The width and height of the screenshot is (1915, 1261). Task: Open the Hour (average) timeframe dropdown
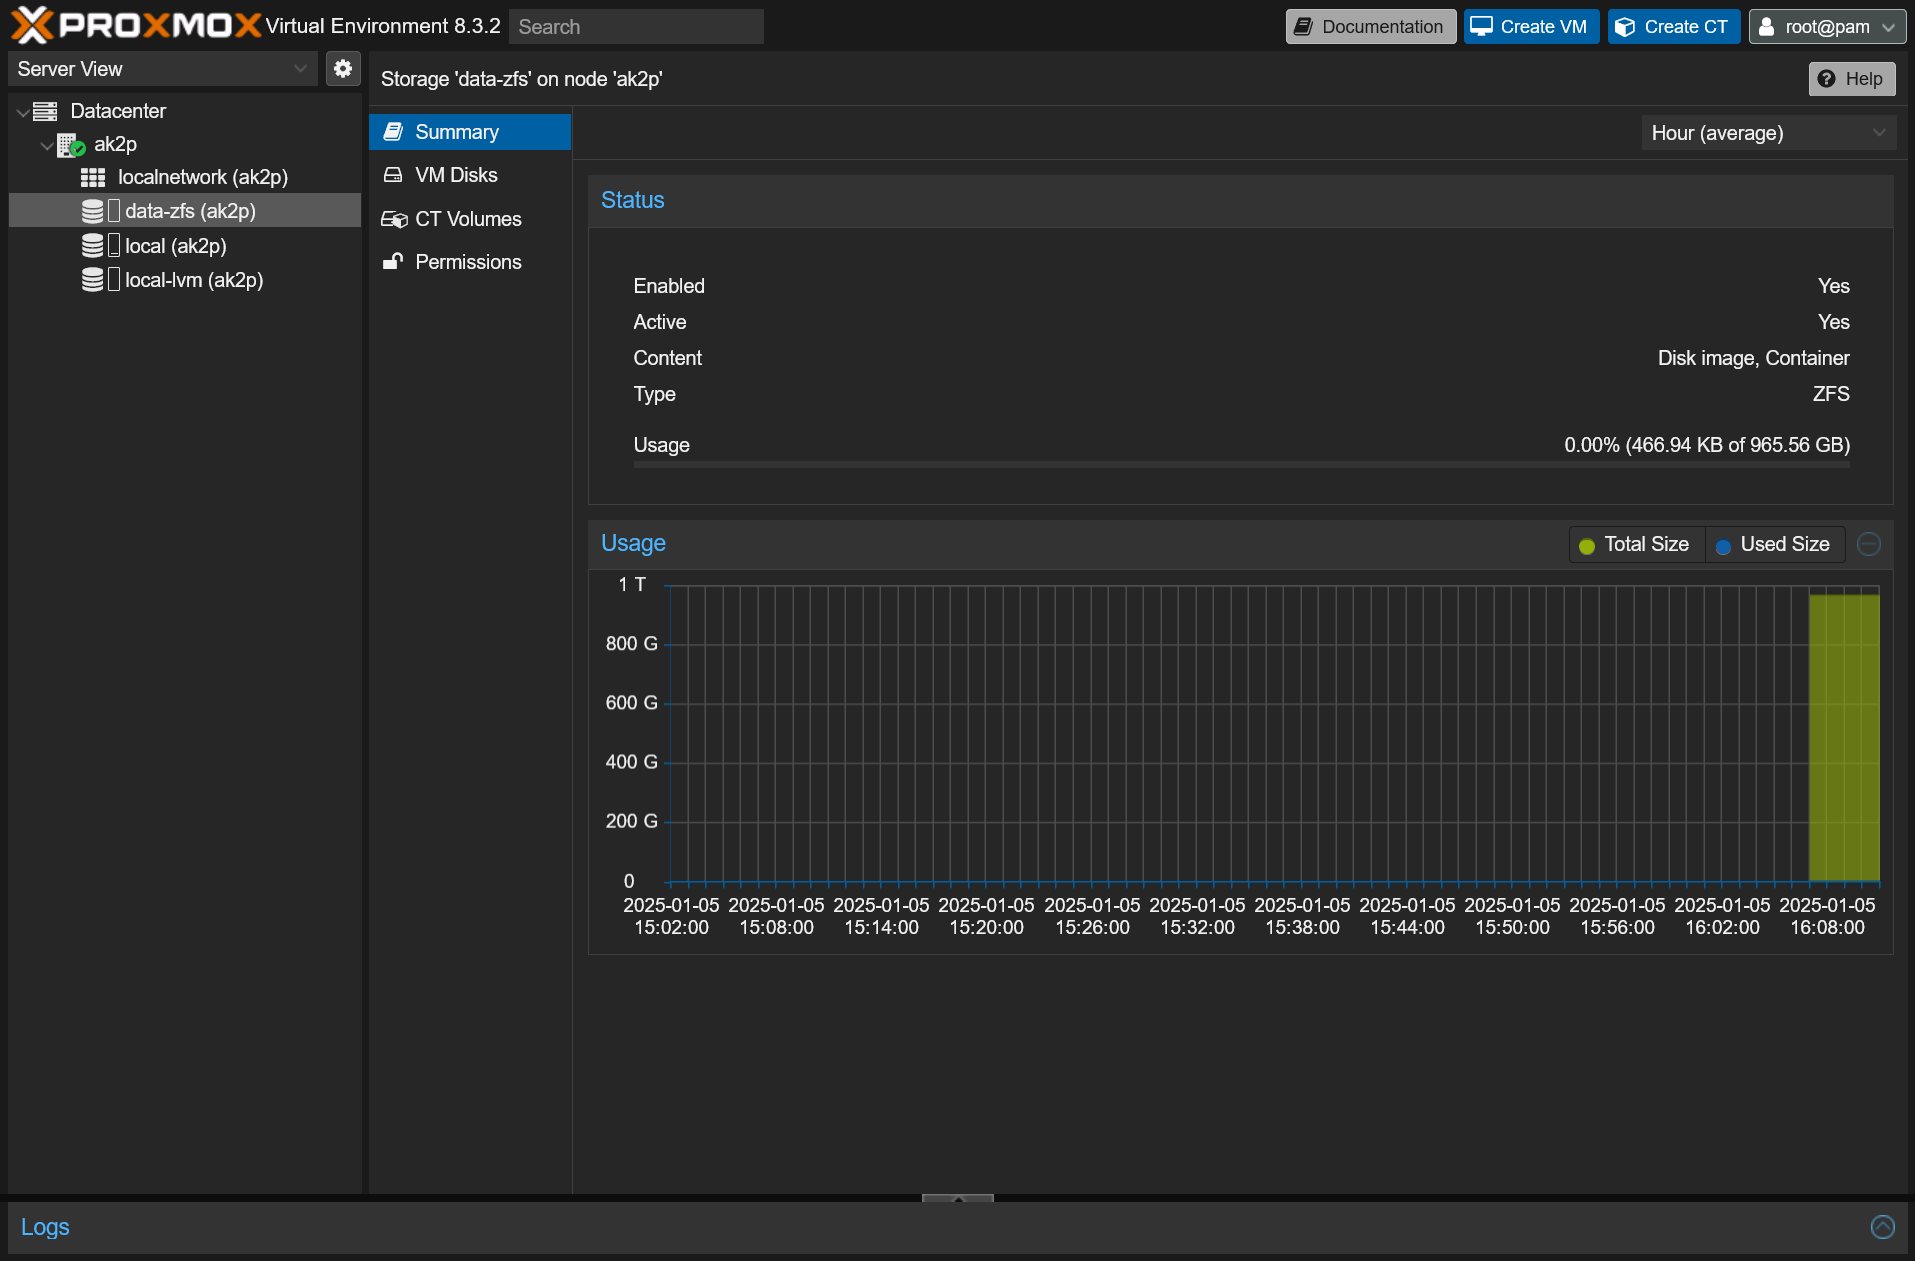[x=1768, y=133]
